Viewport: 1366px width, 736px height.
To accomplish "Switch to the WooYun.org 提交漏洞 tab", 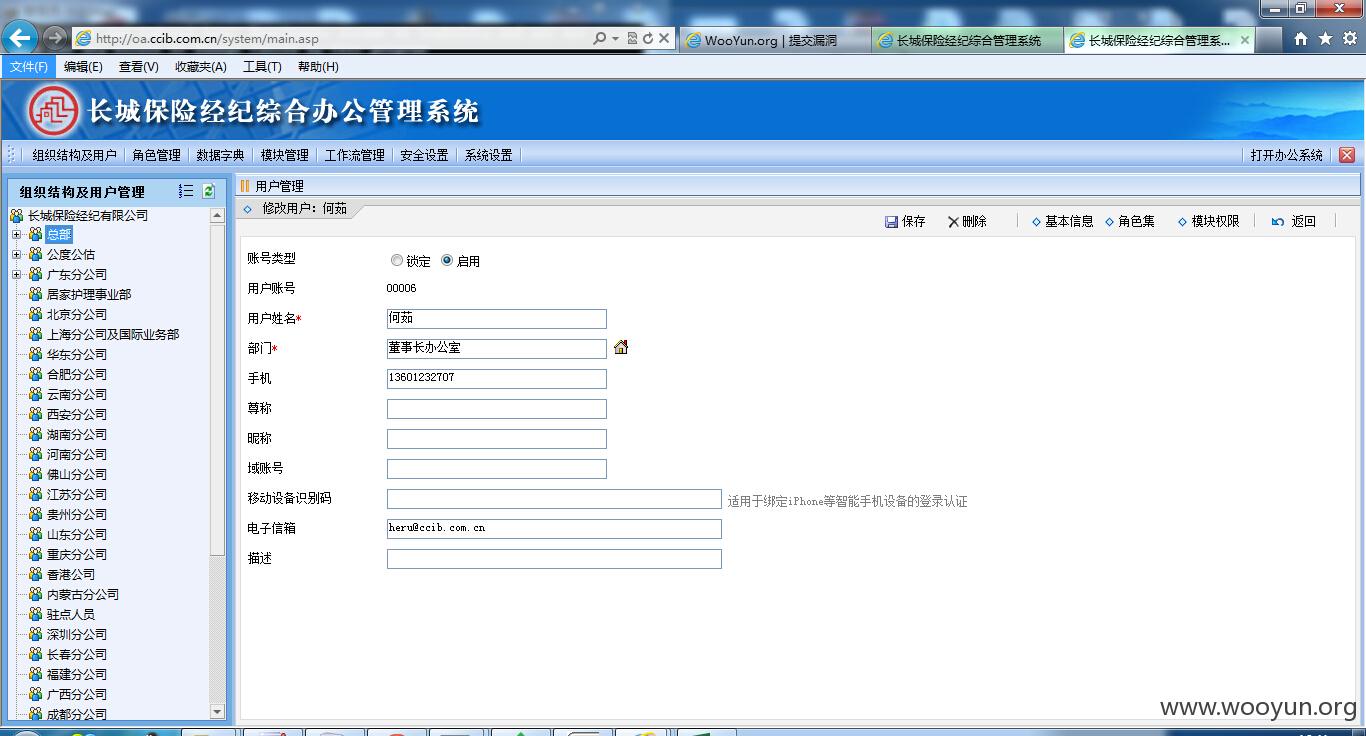I will tap(774, 40).
